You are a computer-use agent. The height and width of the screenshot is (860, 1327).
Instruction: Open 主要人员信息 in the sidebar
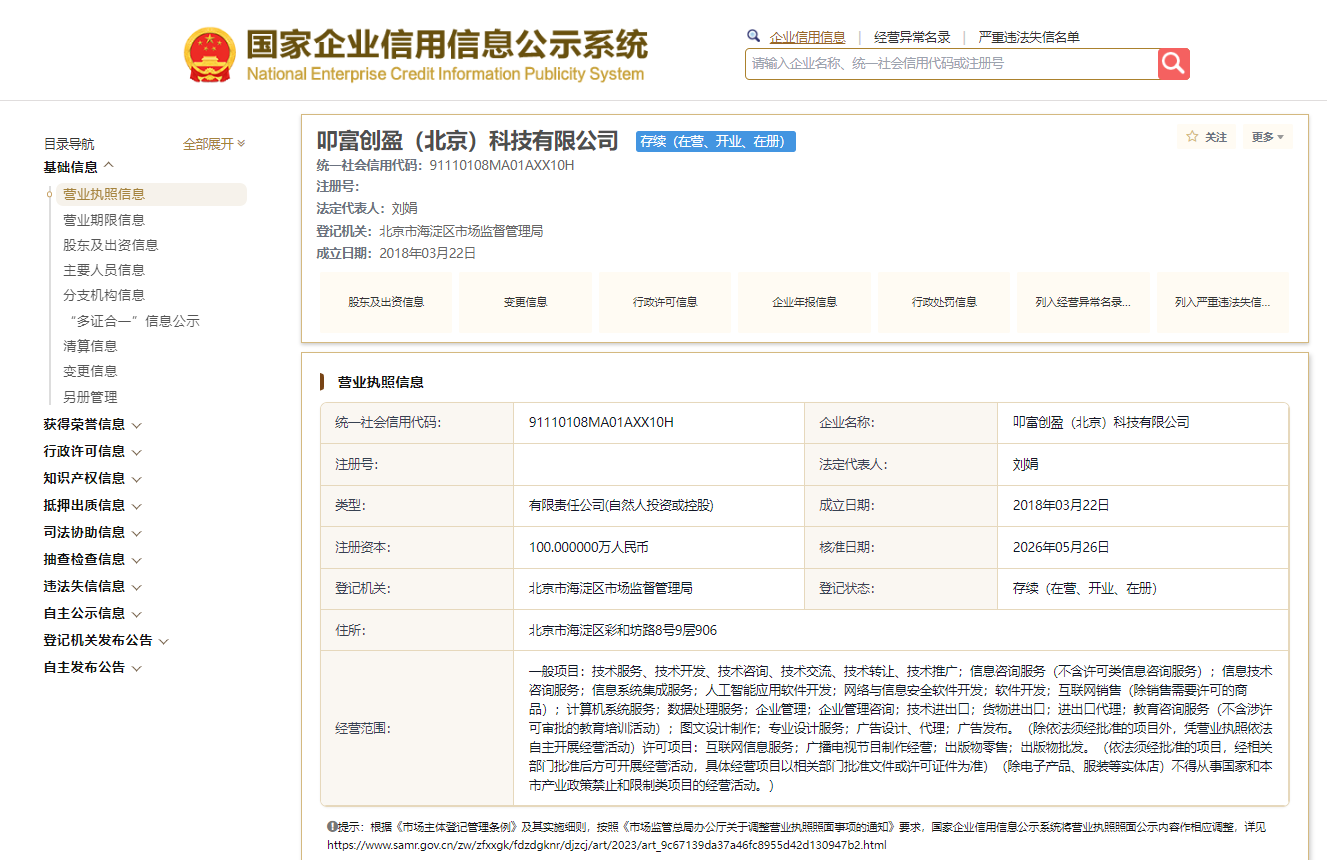[x=104, y=270]
